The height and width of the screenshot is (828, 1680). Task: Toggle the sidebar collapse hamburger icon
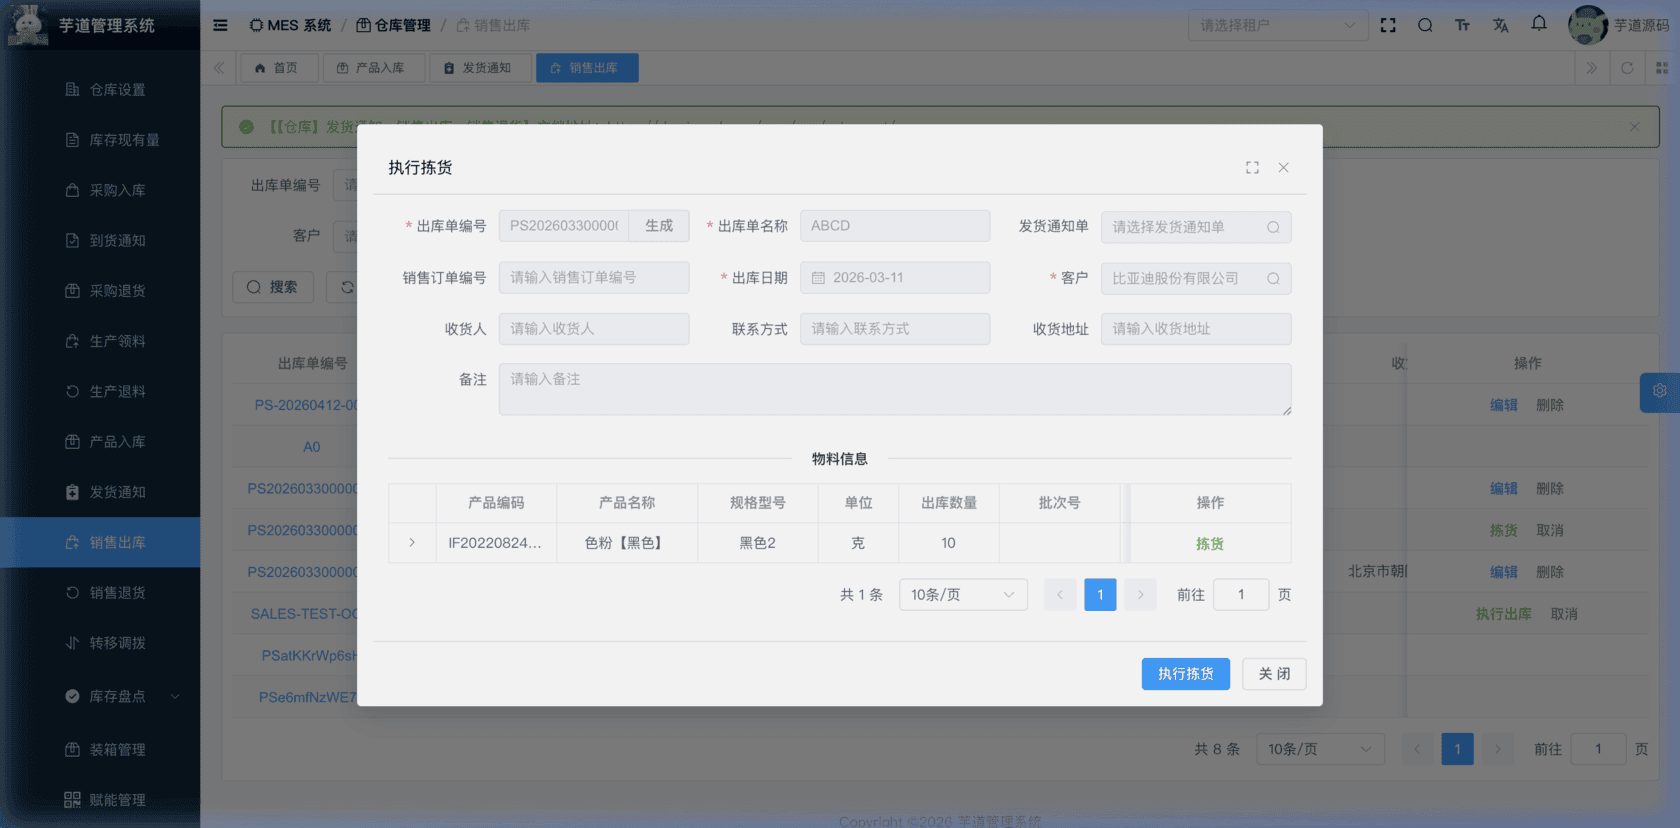coord(220,25)
